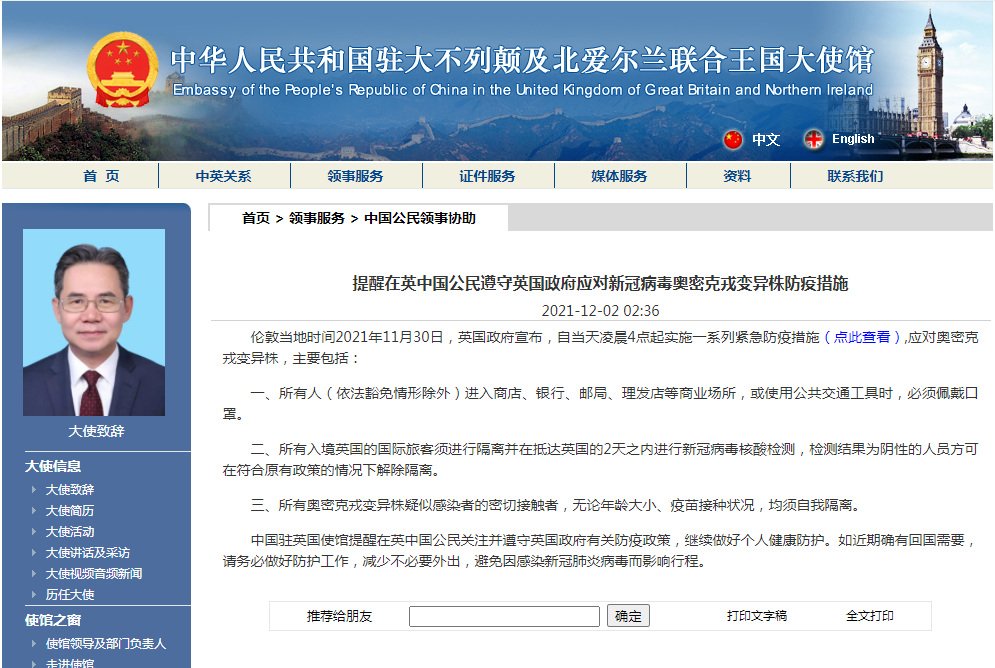
Task: Open the 领事服务 navigation menu
Action: pyautogui.click(x=355, y=176)
